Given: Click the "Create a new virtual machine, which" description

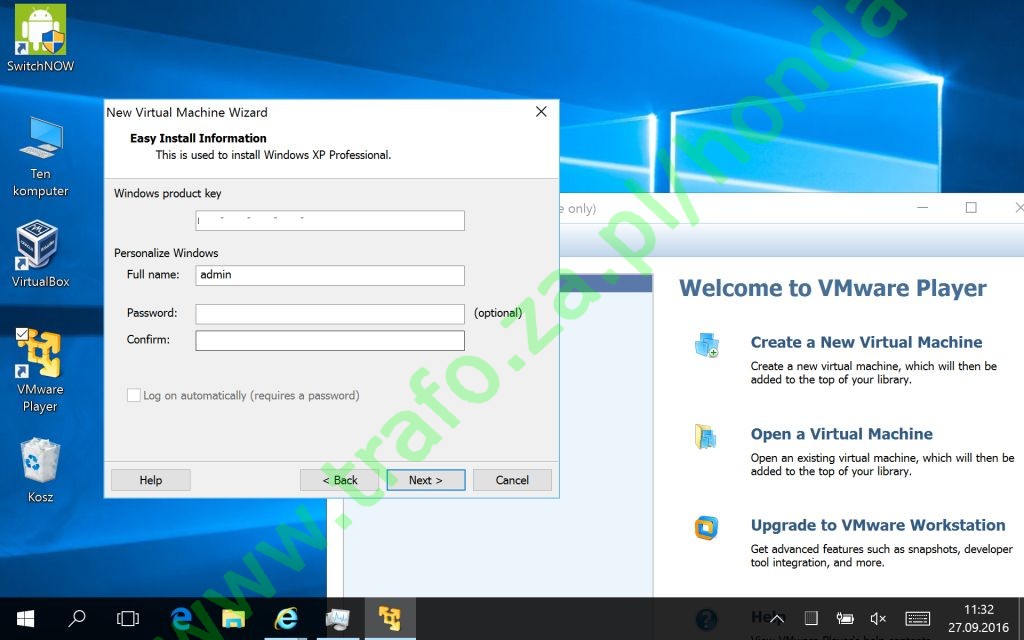Looking at the screenshot, I should (x=874, y=372).
